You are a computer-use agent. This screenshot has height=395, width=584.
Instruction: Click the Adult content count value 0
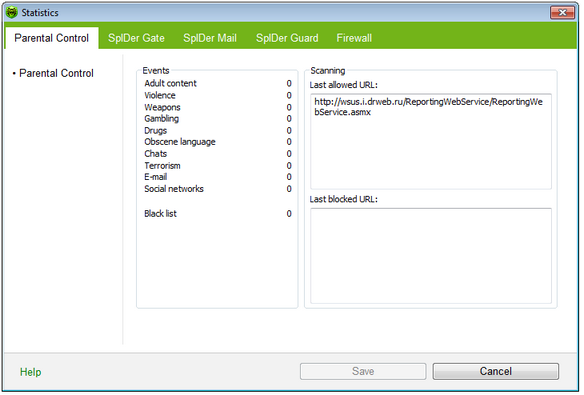click(x=289, y=83)
